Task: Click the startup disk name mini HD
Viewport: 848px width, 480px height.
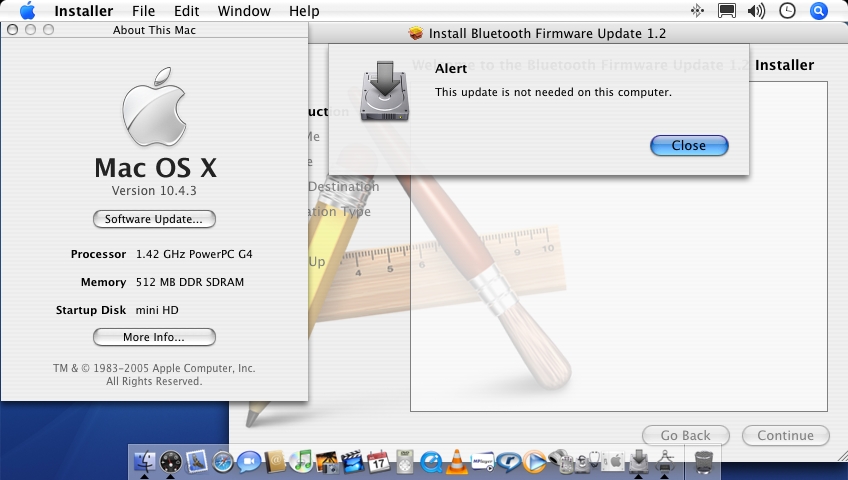Action: 157,310
